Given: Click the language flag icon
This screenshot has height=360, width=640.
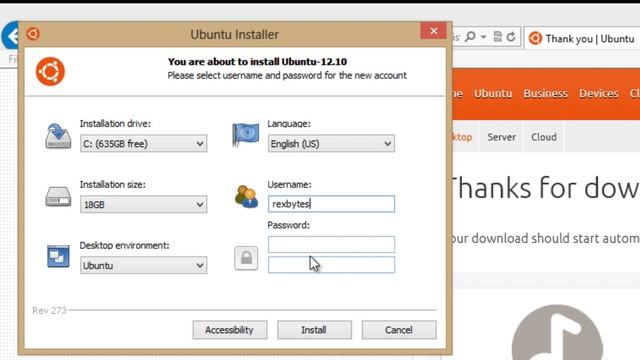Looking at the screenshot, I should coord(245,135).
